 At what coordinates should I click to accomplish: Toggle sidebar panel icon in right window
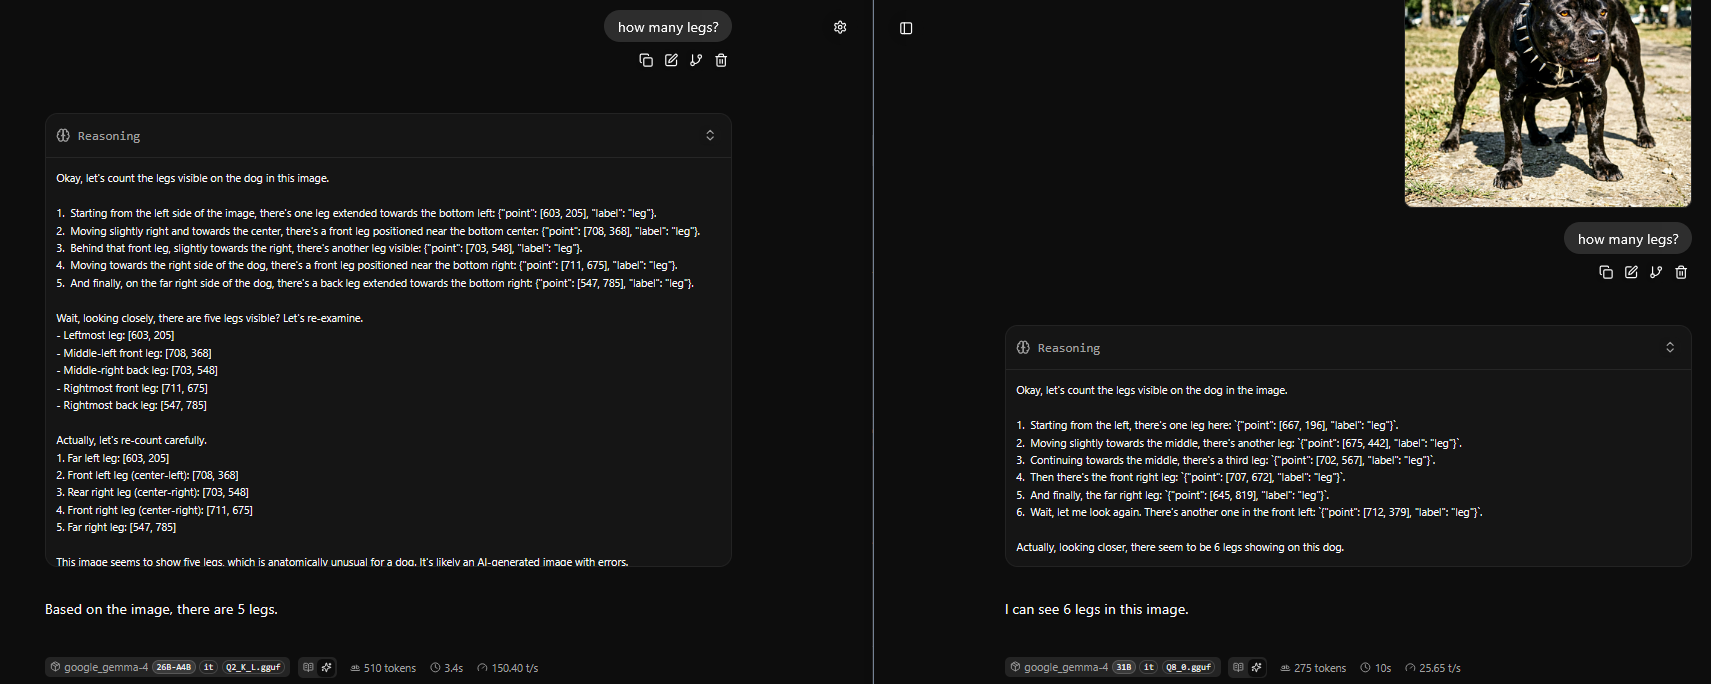tap(906, 28)
